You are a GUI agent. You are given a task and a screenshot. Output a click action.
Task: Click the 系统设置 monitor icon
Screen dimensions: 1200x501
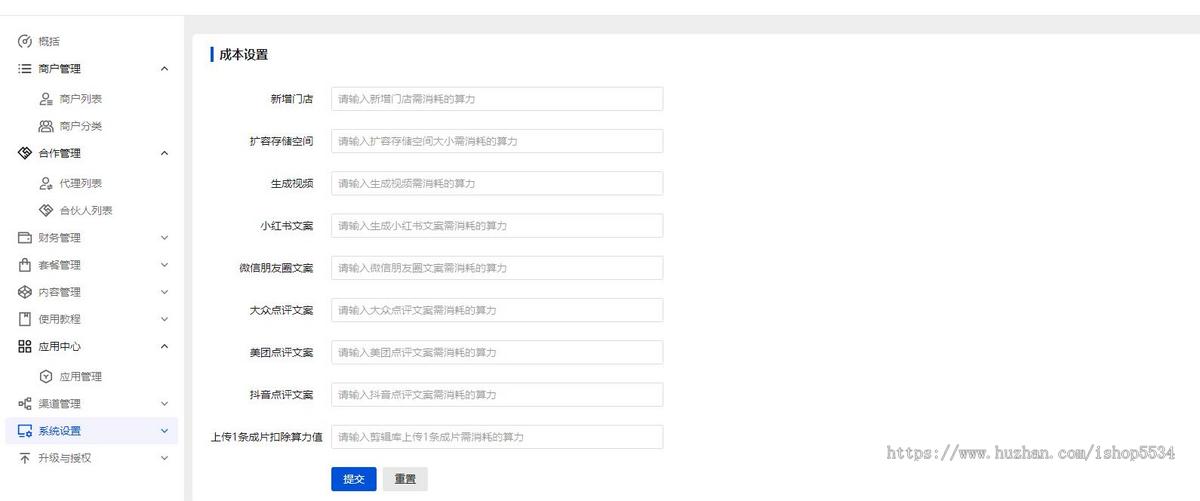coord(25,431)
